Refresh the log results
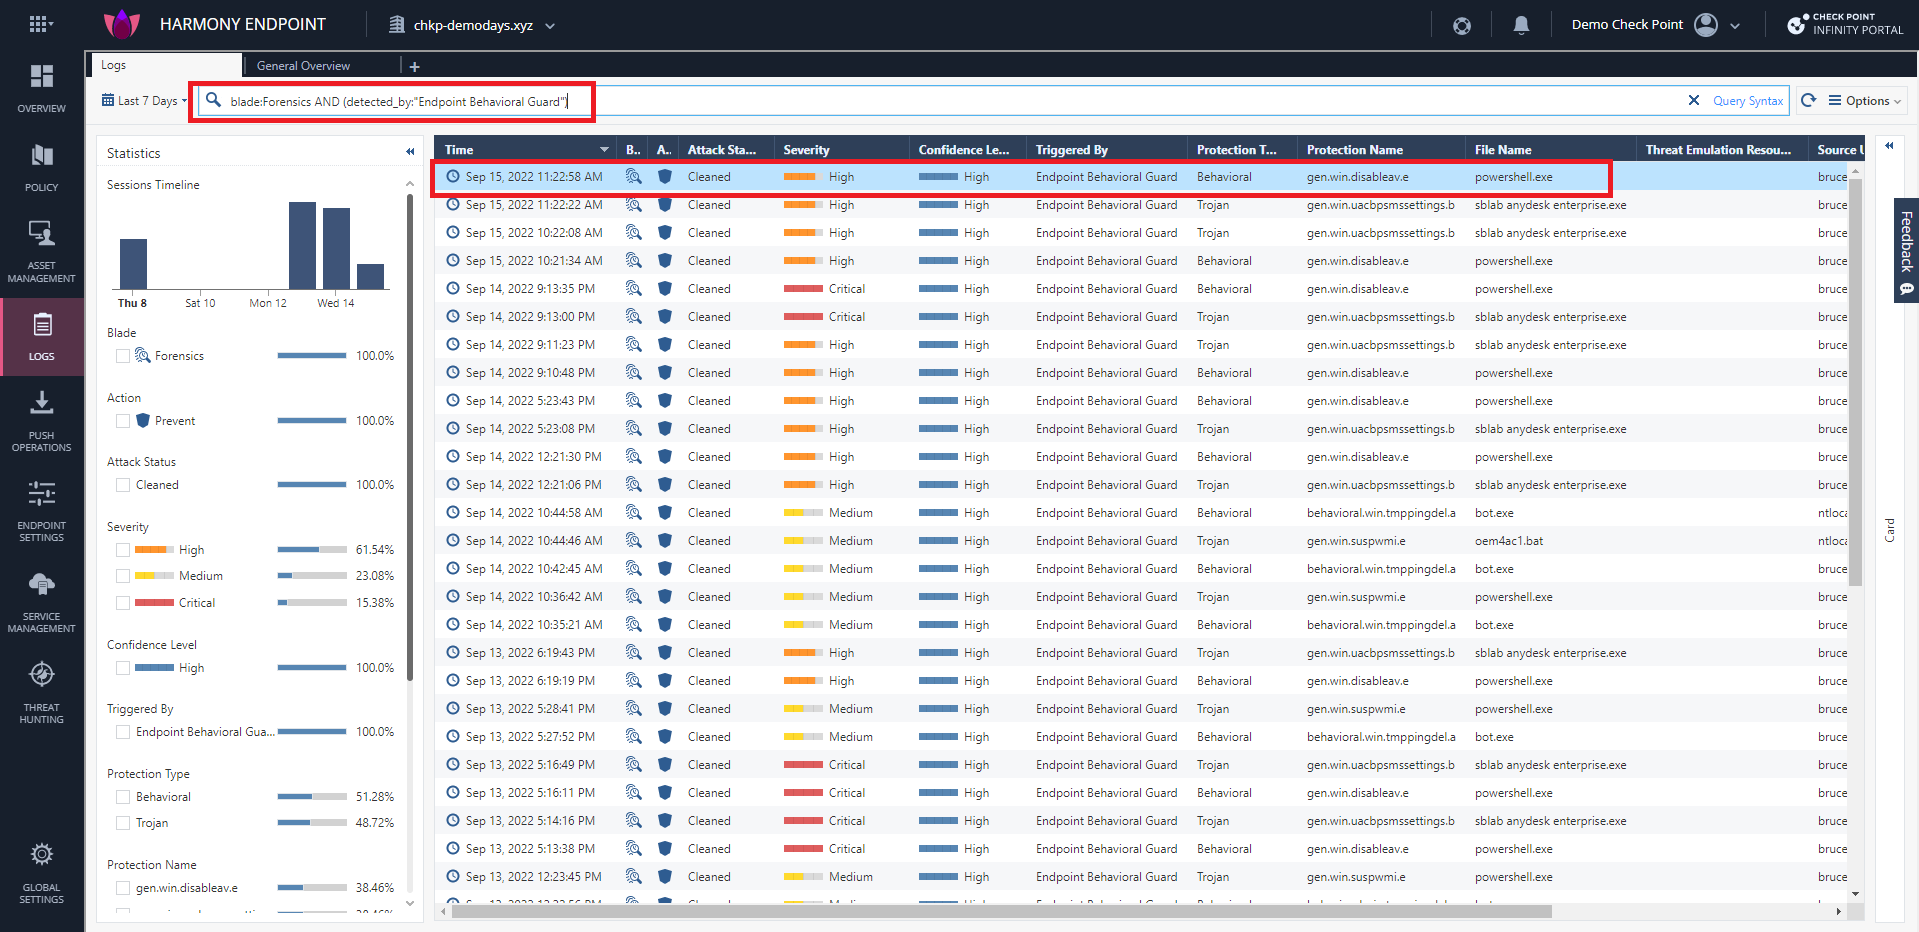1919x932 pixels. point(1808,100)
